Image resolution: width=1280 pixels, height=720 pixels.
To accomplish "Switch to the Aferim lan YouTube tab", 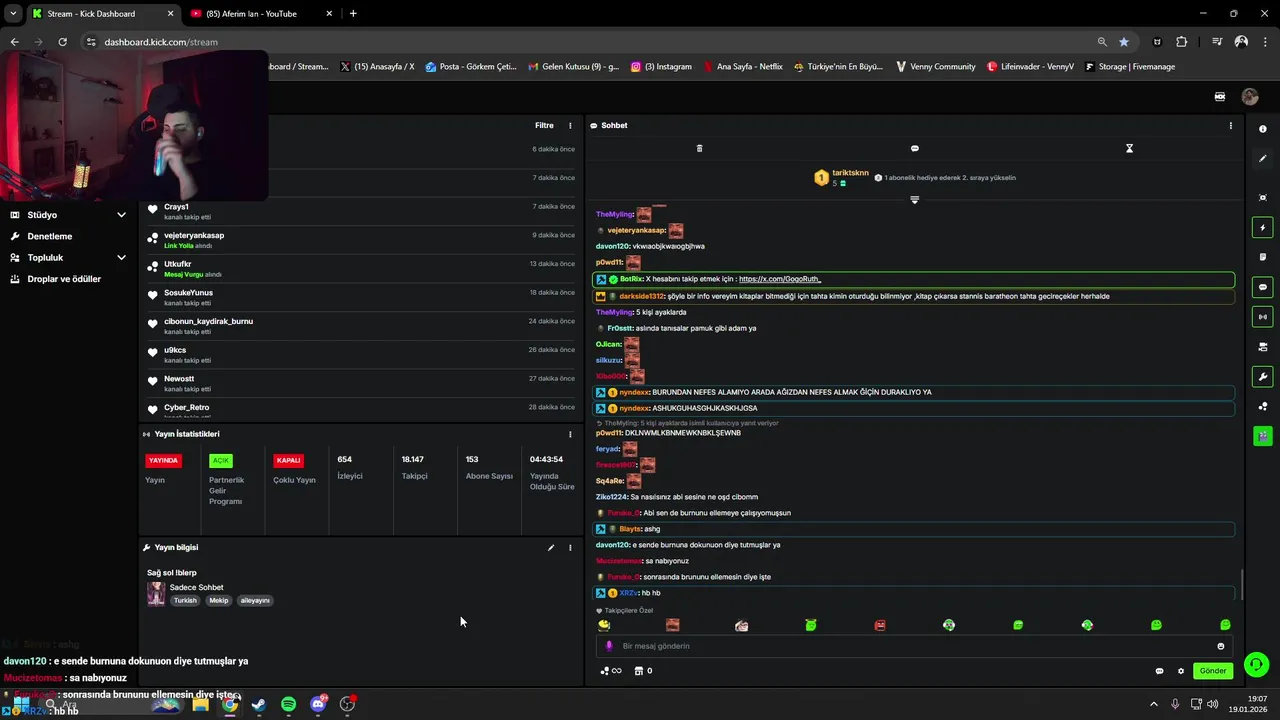I will coord(262,14).
